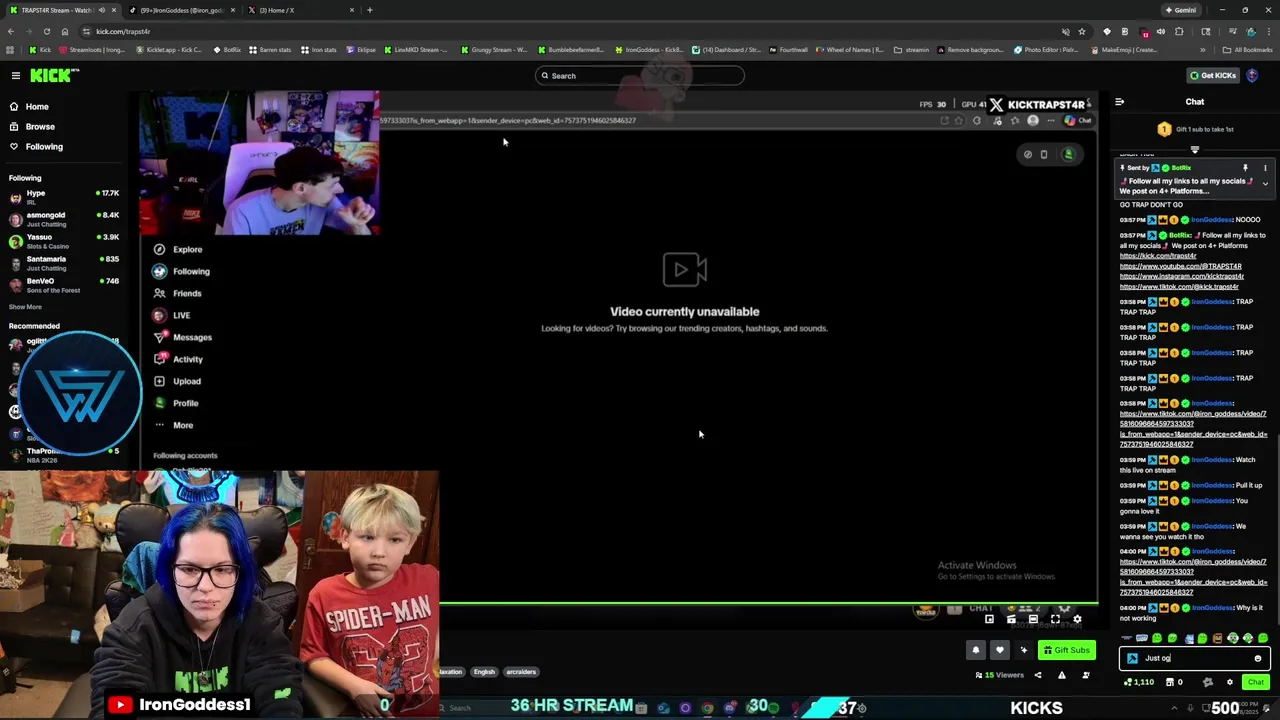Unpin the pinned BotRix message icon
This screenshot has width=1280, height=720.
pos(1245,168)
